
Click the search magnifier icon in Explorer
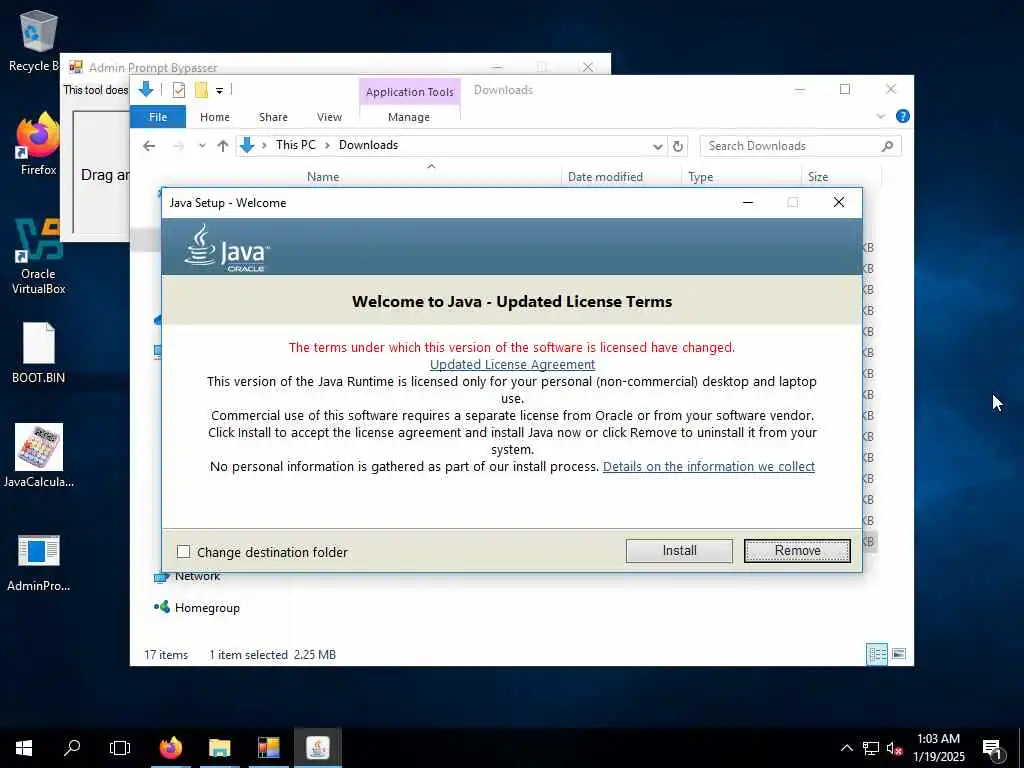887,146
